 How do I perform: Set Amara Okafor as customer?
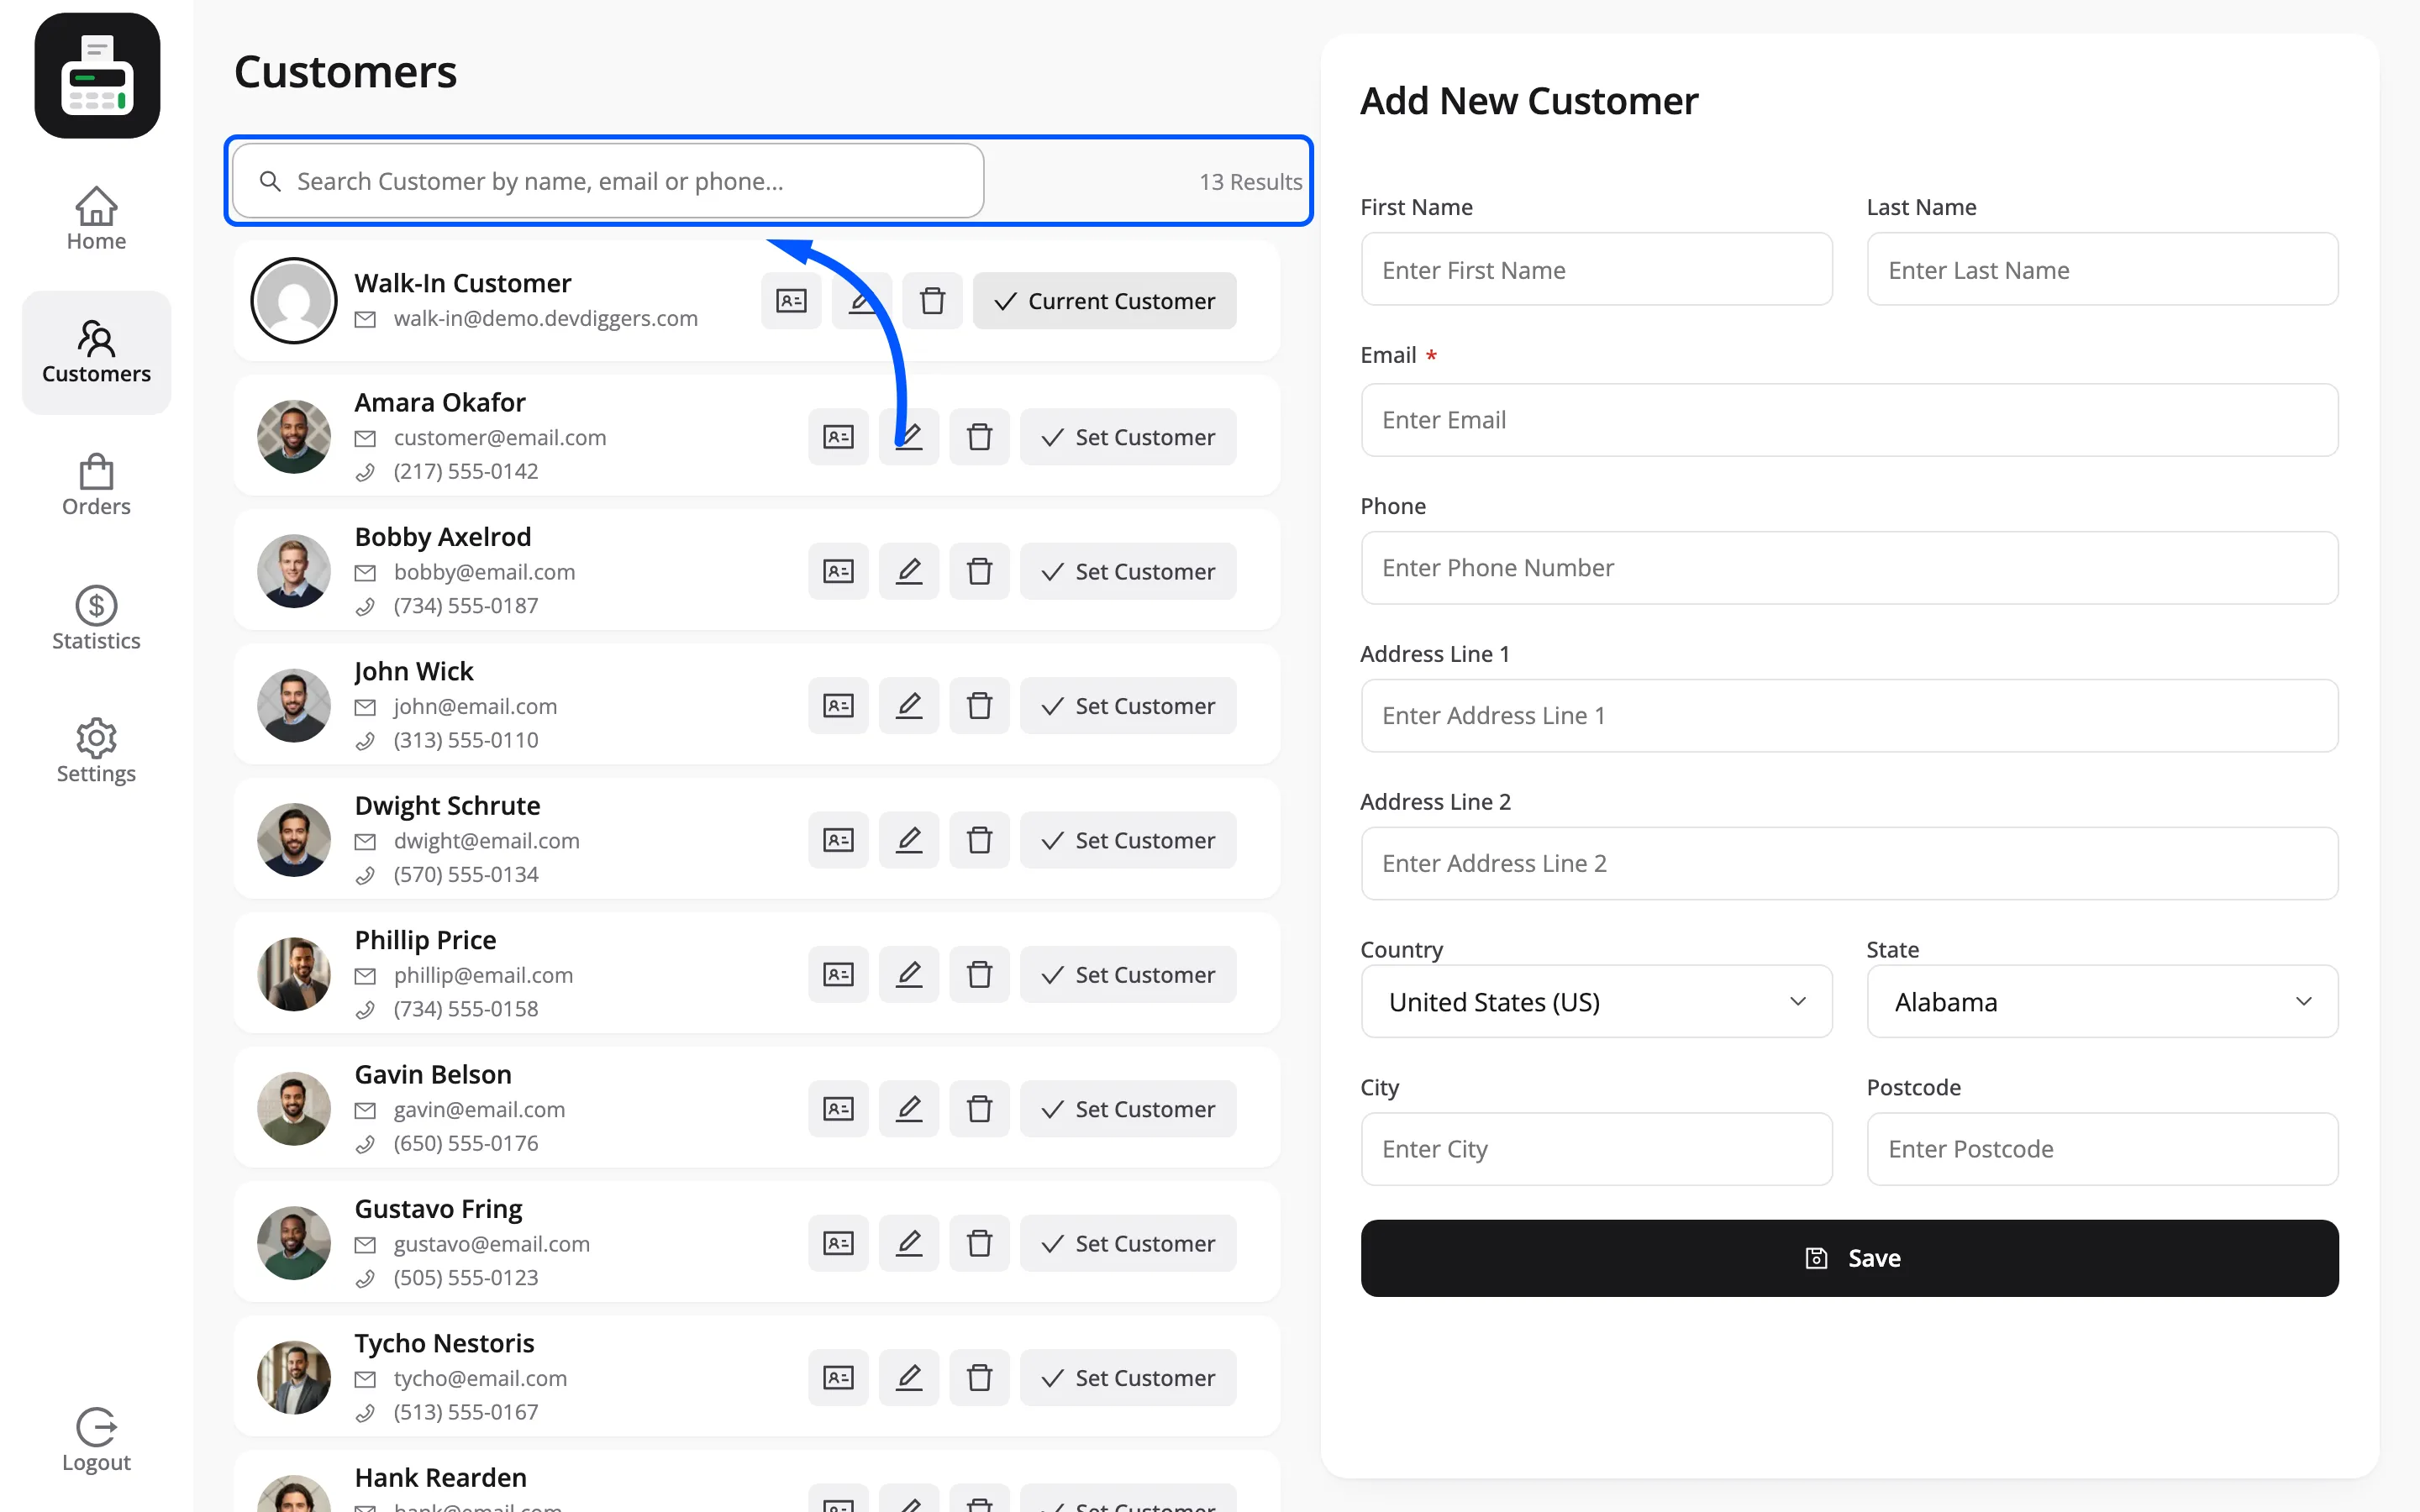(x=1128, y=437)
